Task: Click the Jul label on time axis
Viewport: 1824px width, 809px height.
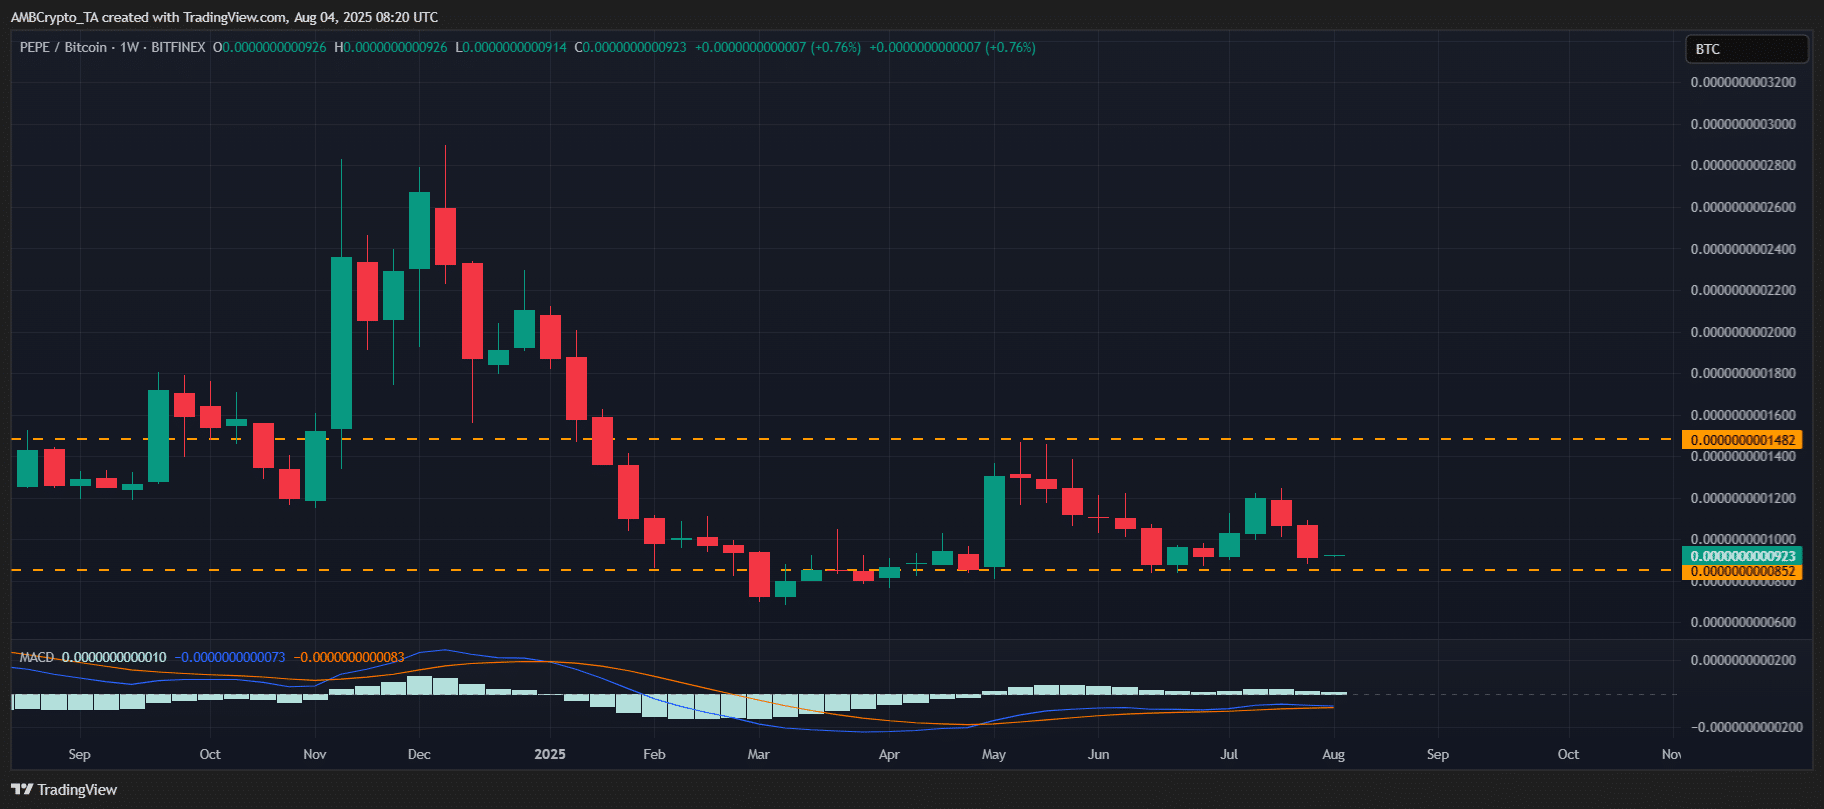Action: click(1229, 754)
